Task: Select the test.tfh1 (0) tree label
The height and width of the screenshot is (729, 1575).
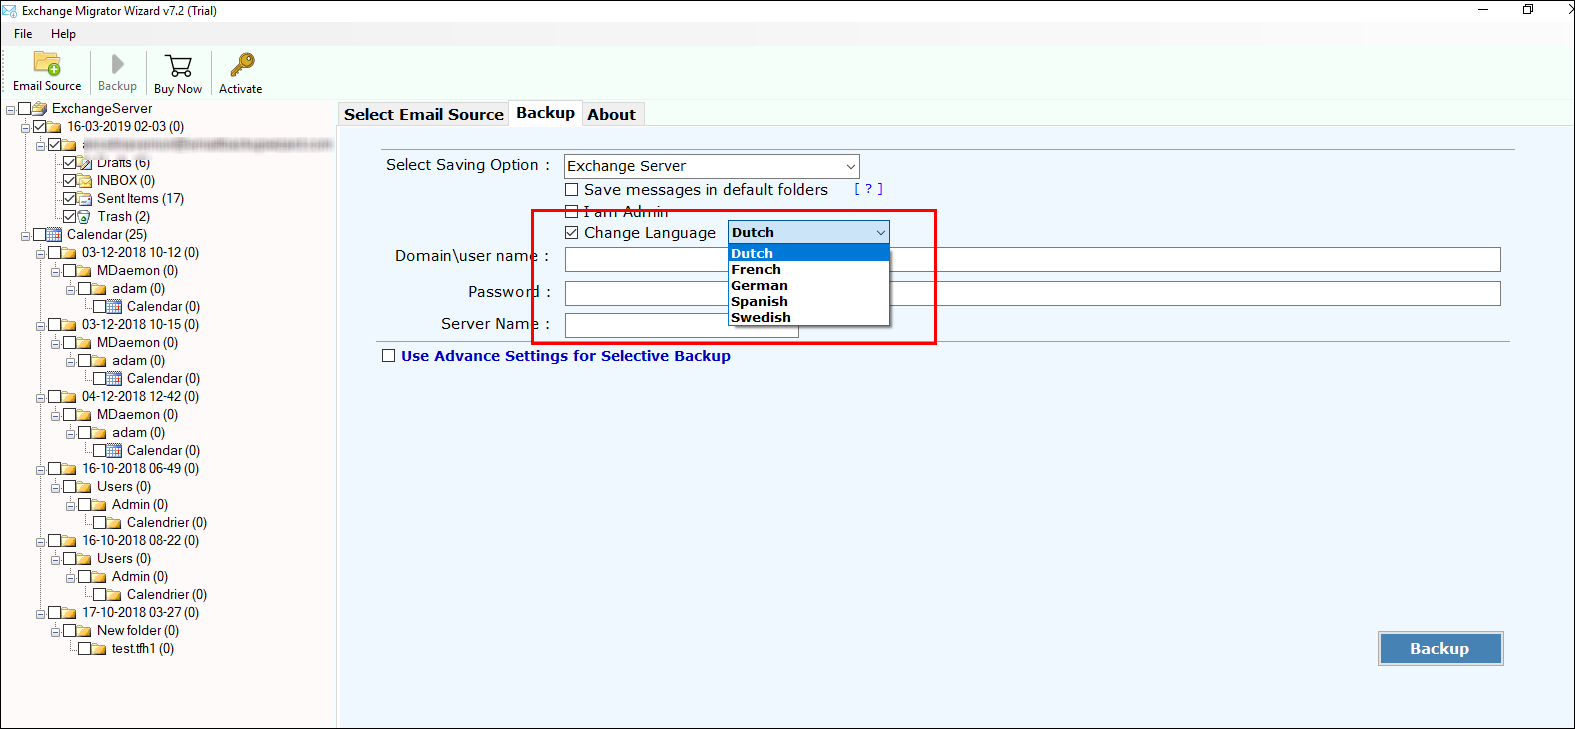Action: coord(143,649)
